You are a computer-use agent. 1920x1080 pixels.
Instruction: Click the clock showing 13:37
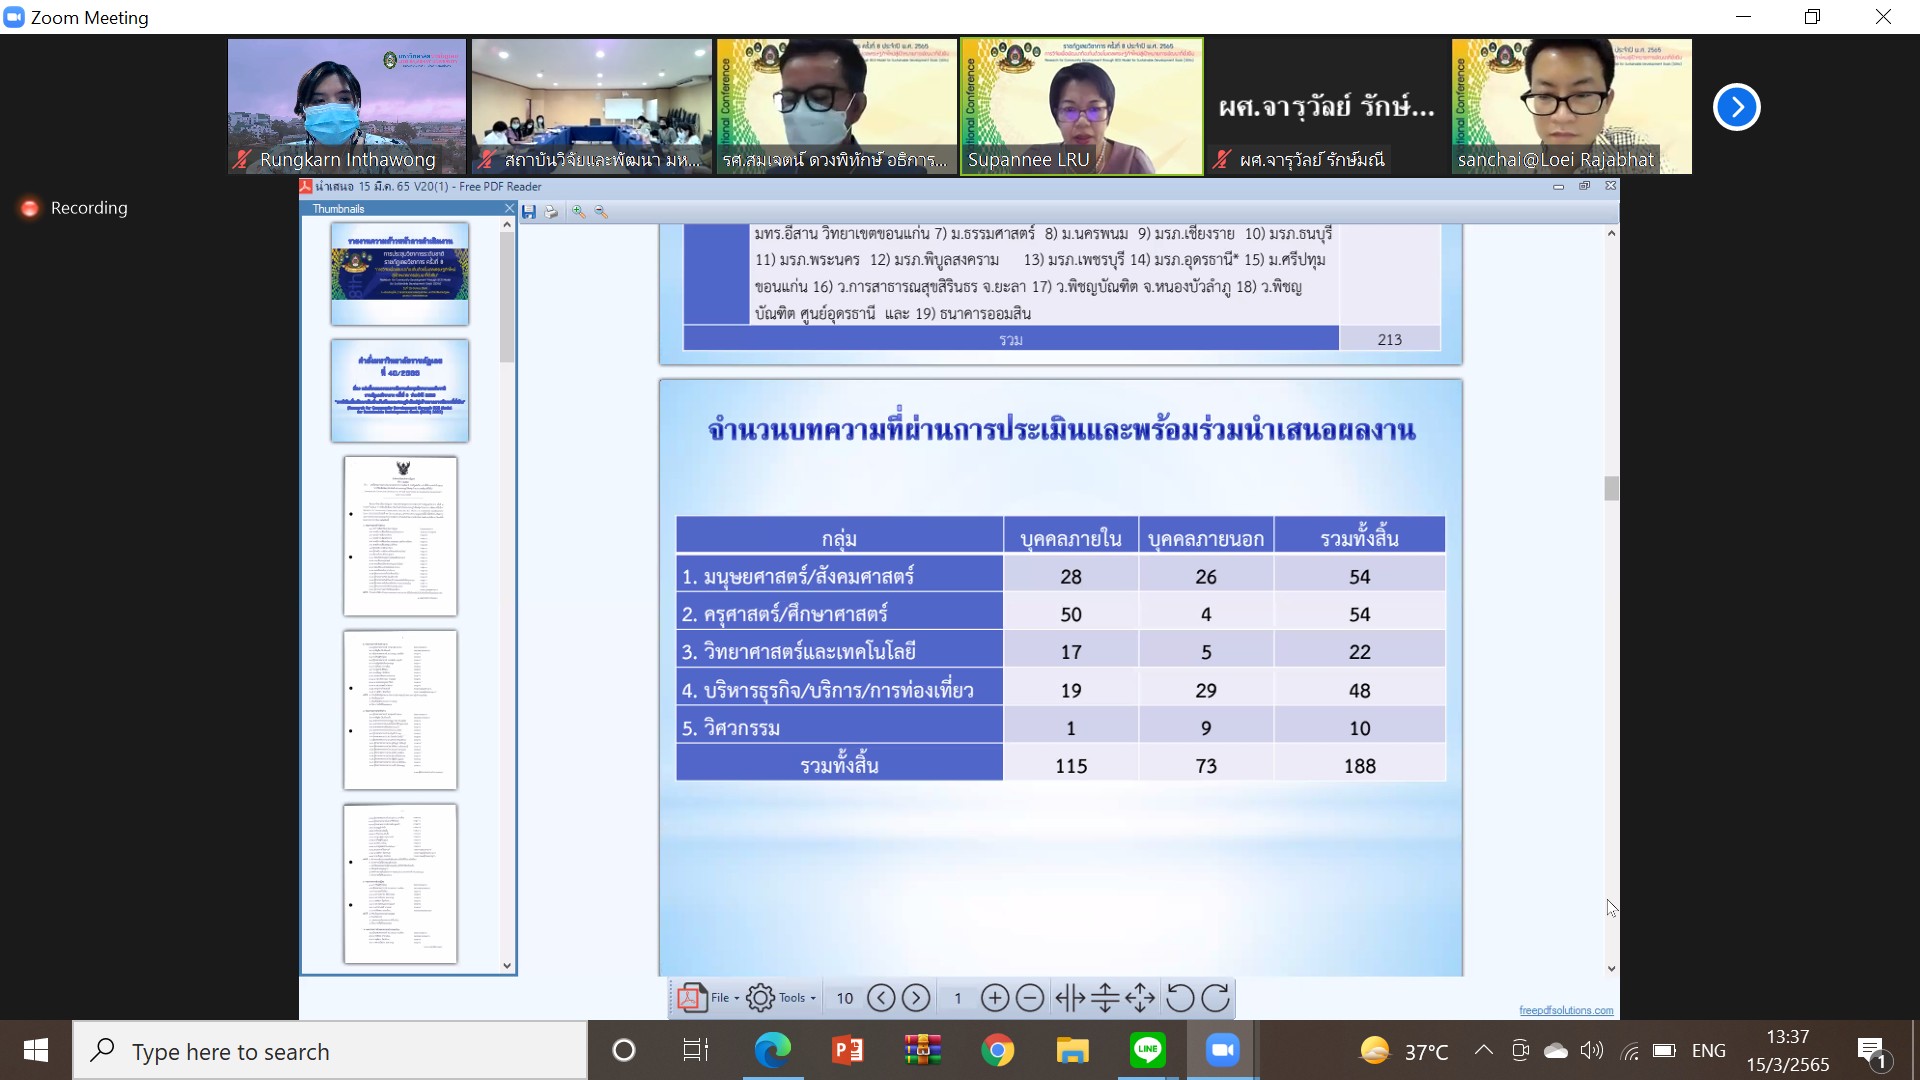click(1787, 1037)
